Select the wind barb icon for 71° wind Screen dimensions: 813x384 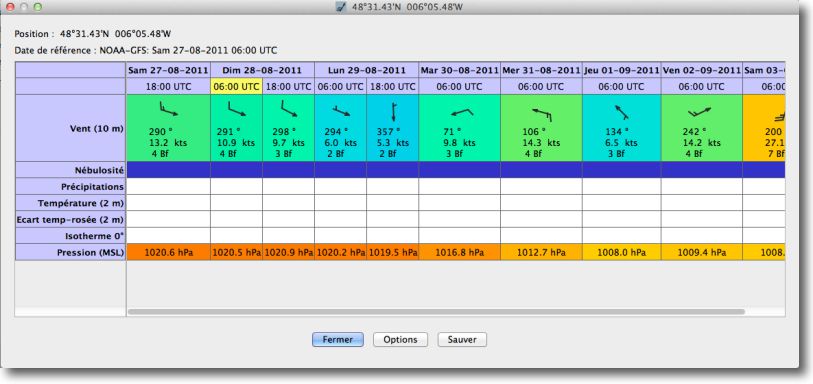coord(461,111)
